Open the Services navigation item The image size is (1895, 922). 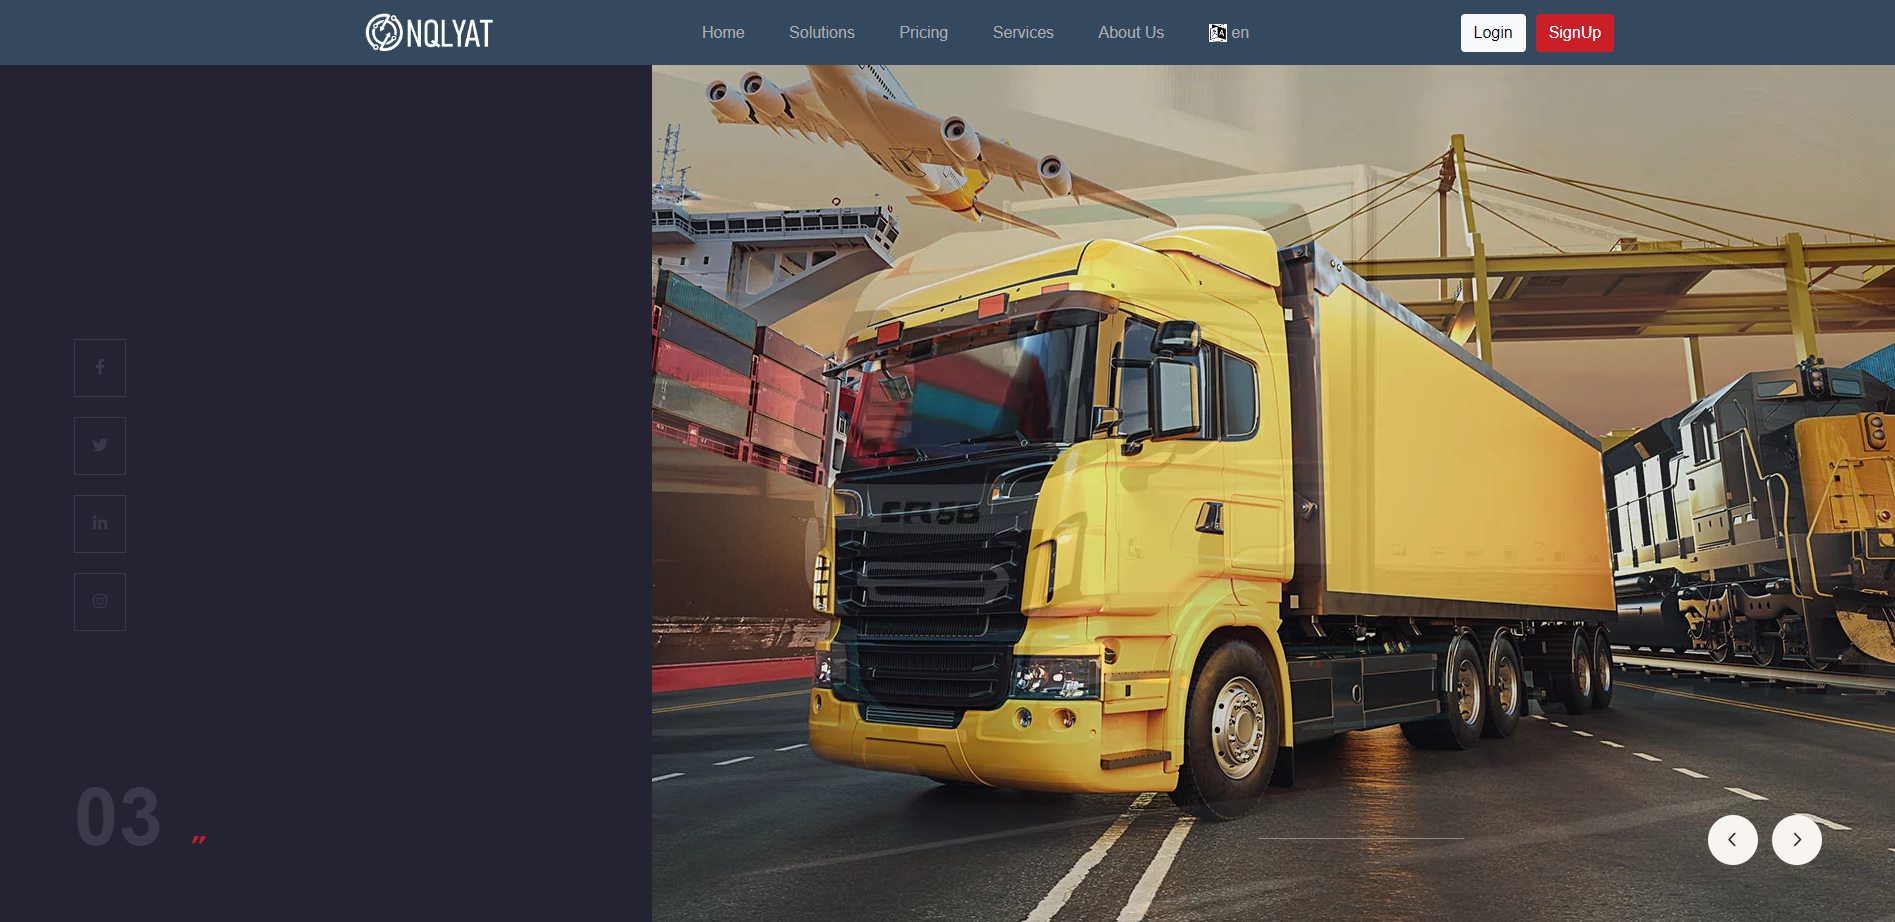point(1022,33)
